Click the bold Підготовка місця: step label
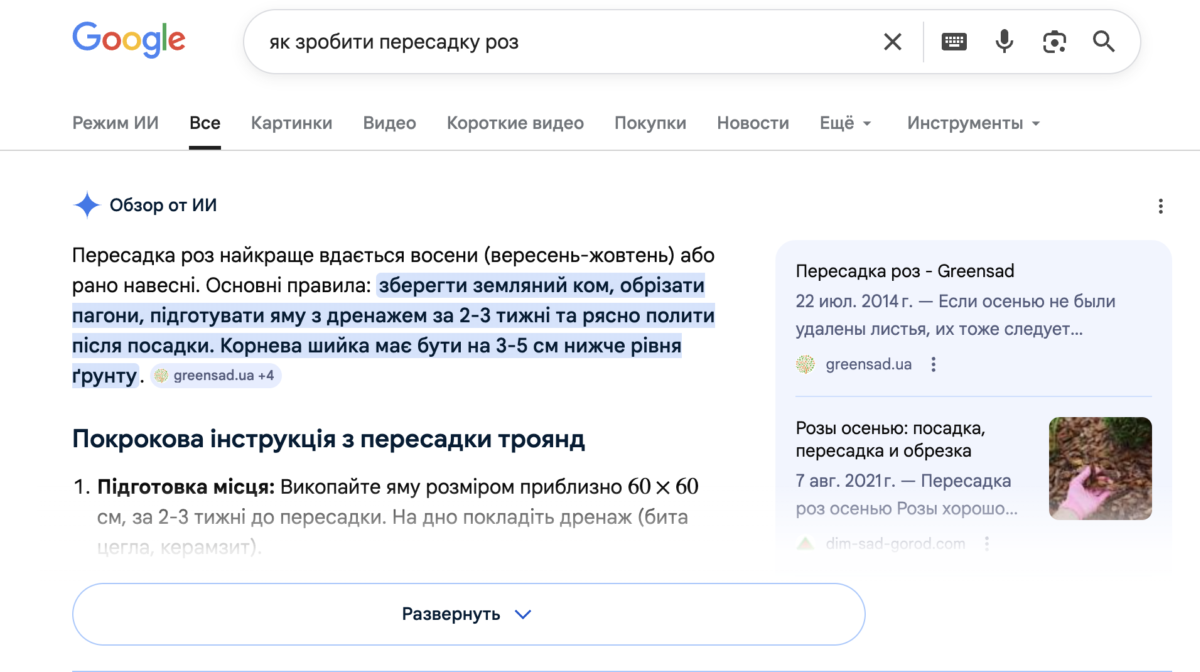This screenshot has height=672, width=1200. tap(186, 488)
